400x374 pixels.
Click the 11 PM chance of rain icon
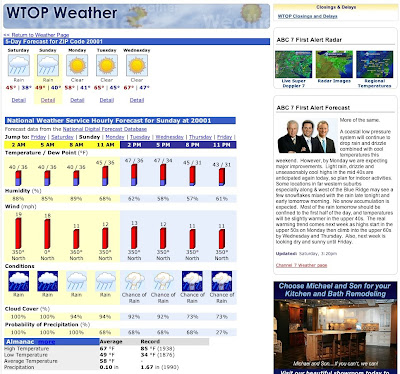coord(222,281)
